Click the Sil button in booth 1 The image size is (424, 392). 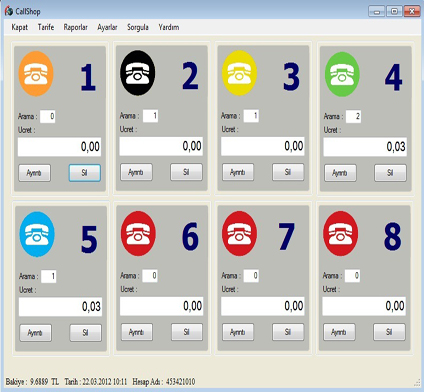[85, 173]
